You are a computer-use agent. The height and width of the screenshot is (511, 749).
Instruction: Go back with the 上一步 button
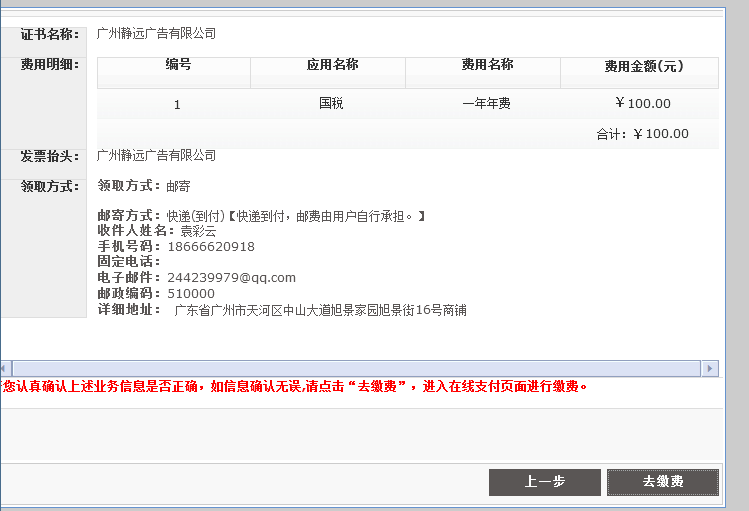[x=545, y=482]
